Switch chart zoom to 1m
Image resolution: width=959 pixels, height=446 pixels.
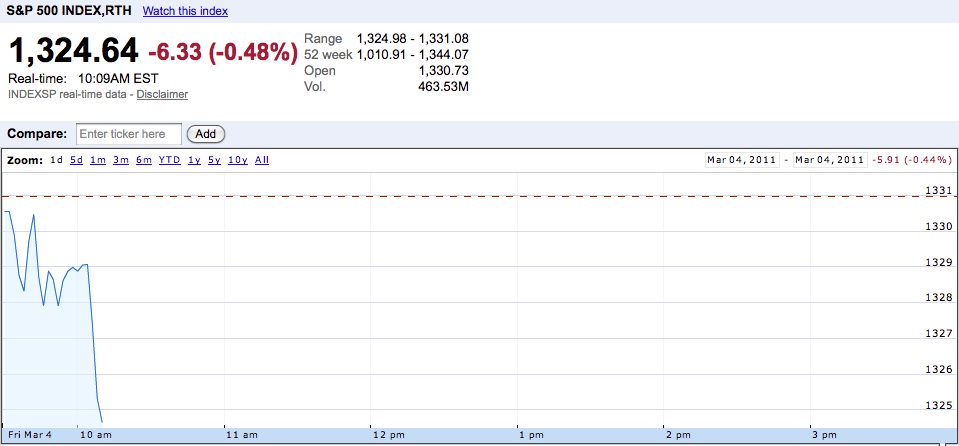coord(98,160)
